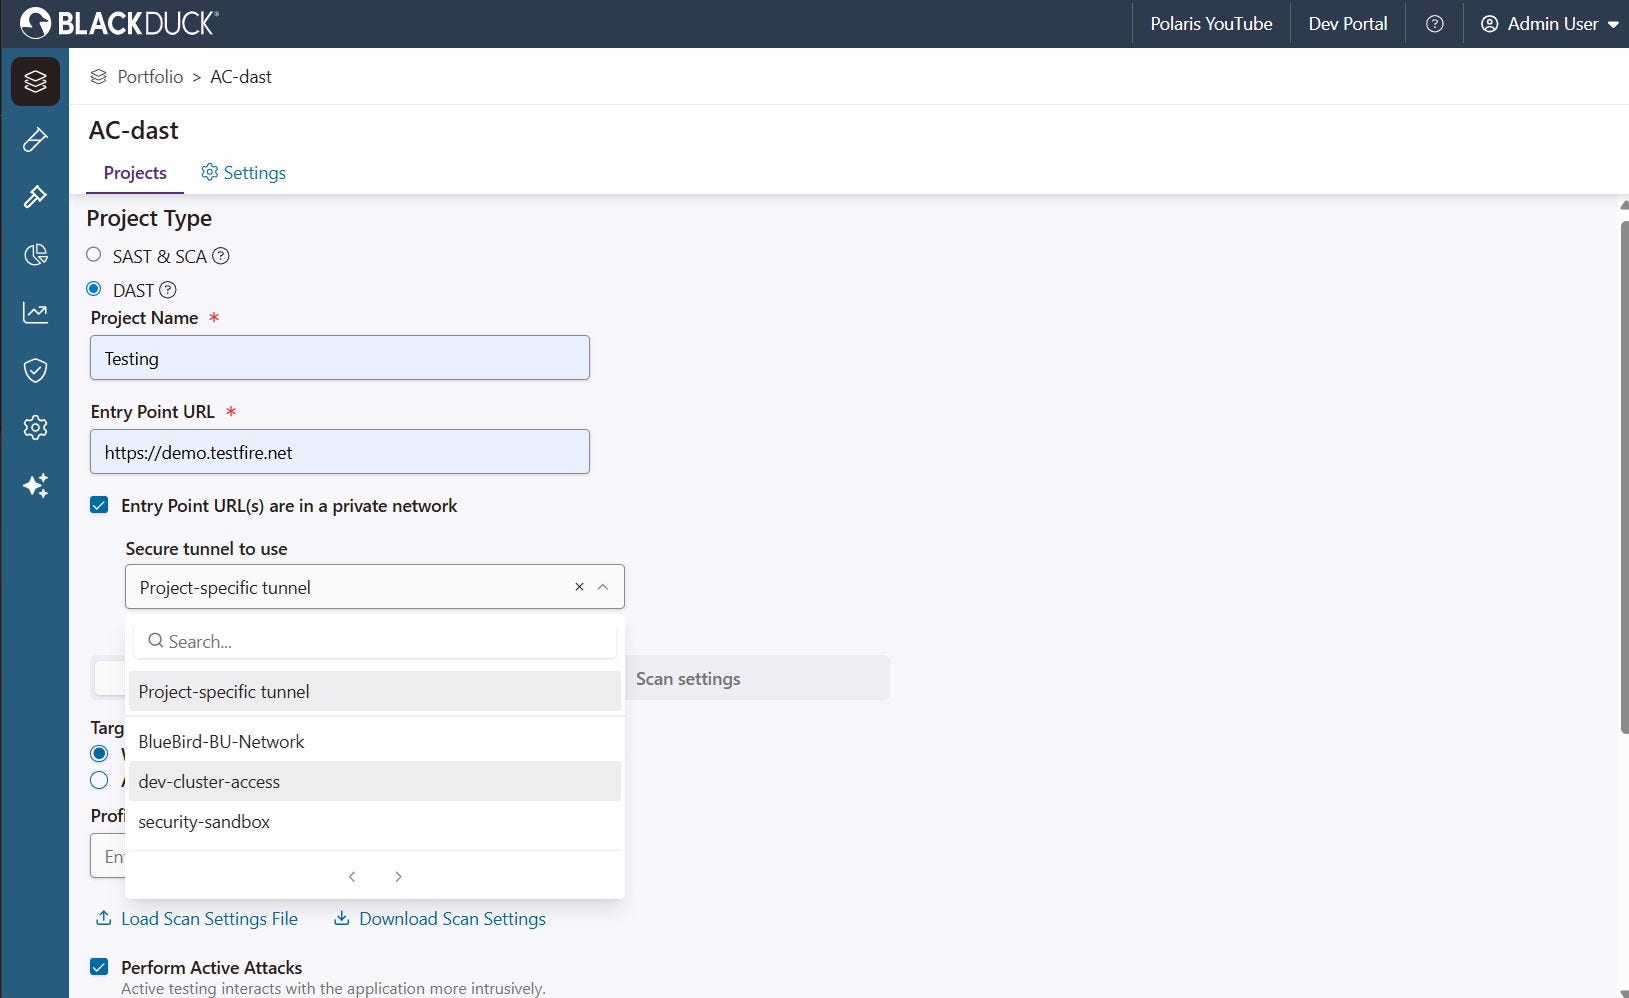Choose BlueBird-BU-Network tunnel
The image size is (1629, 998).
(x=375, y=742)
